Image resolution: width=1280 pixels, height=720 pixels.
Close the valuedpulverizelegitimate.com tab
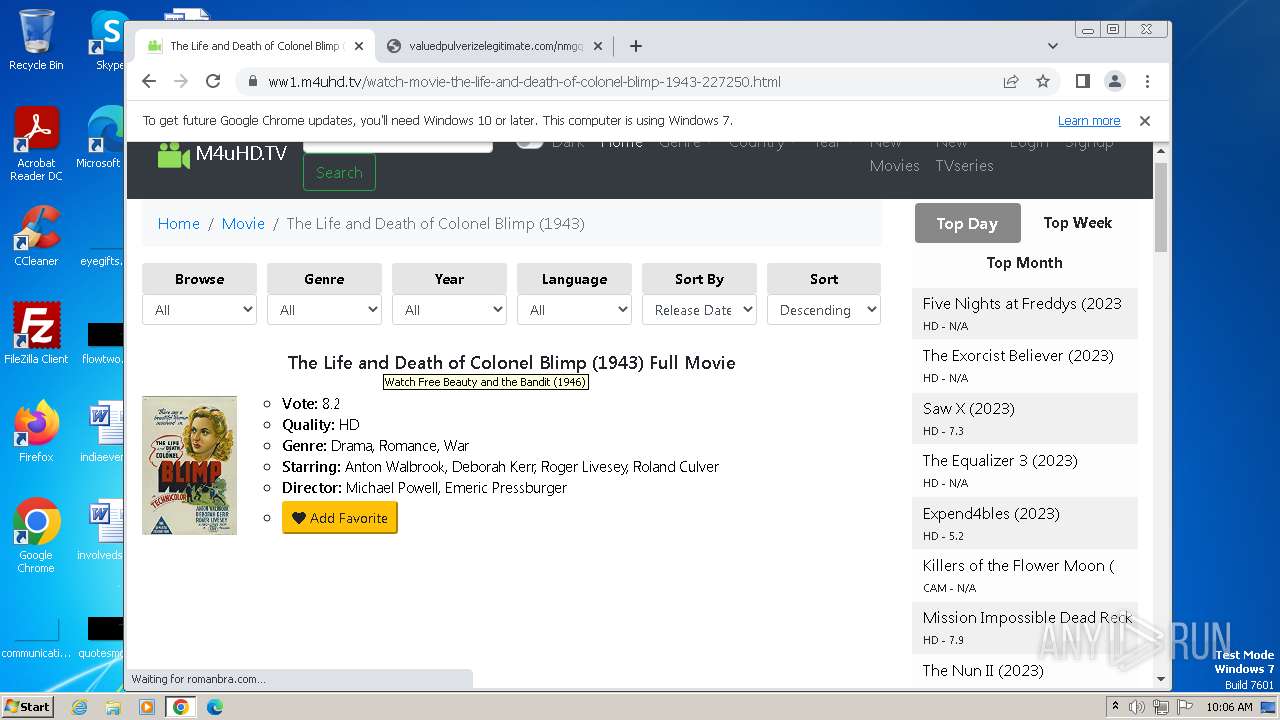tap(598, 46)
